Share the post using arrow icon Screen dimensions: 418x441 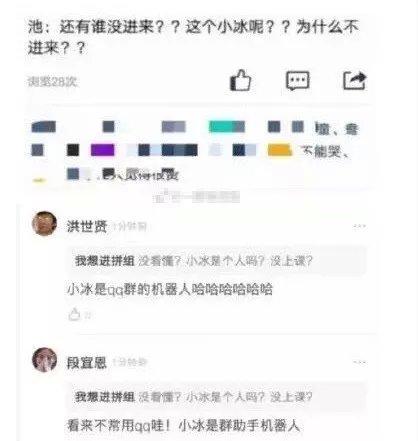(x=355, y=80)
